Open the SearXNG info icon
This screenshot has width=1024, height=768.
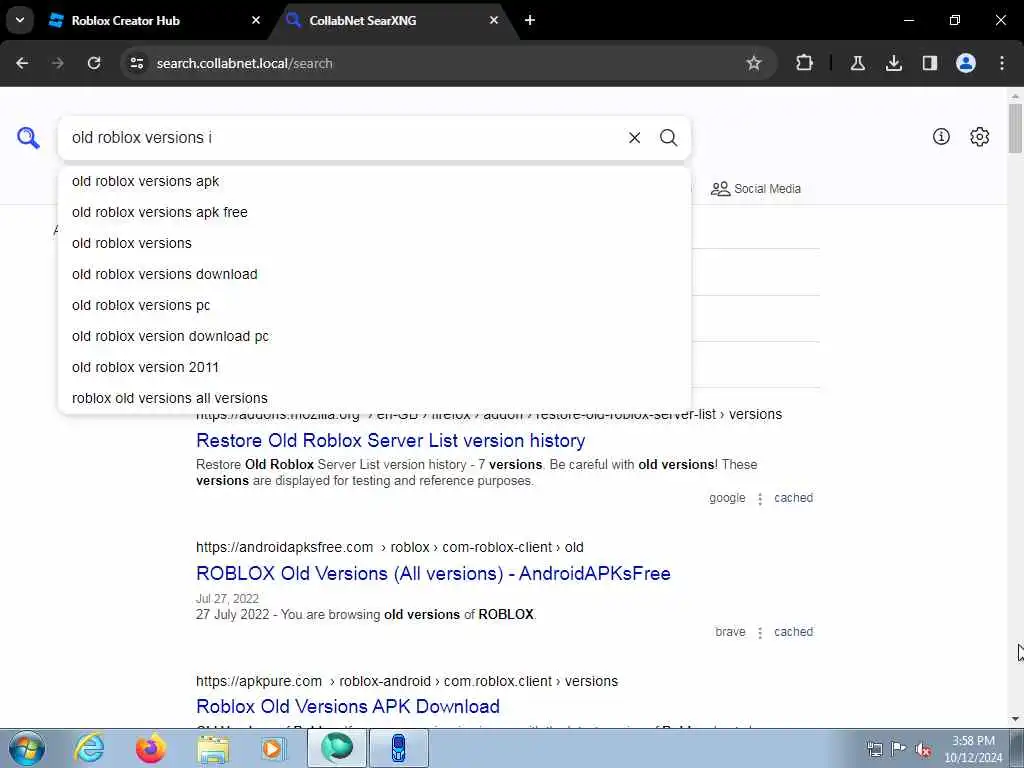[941, 136]
